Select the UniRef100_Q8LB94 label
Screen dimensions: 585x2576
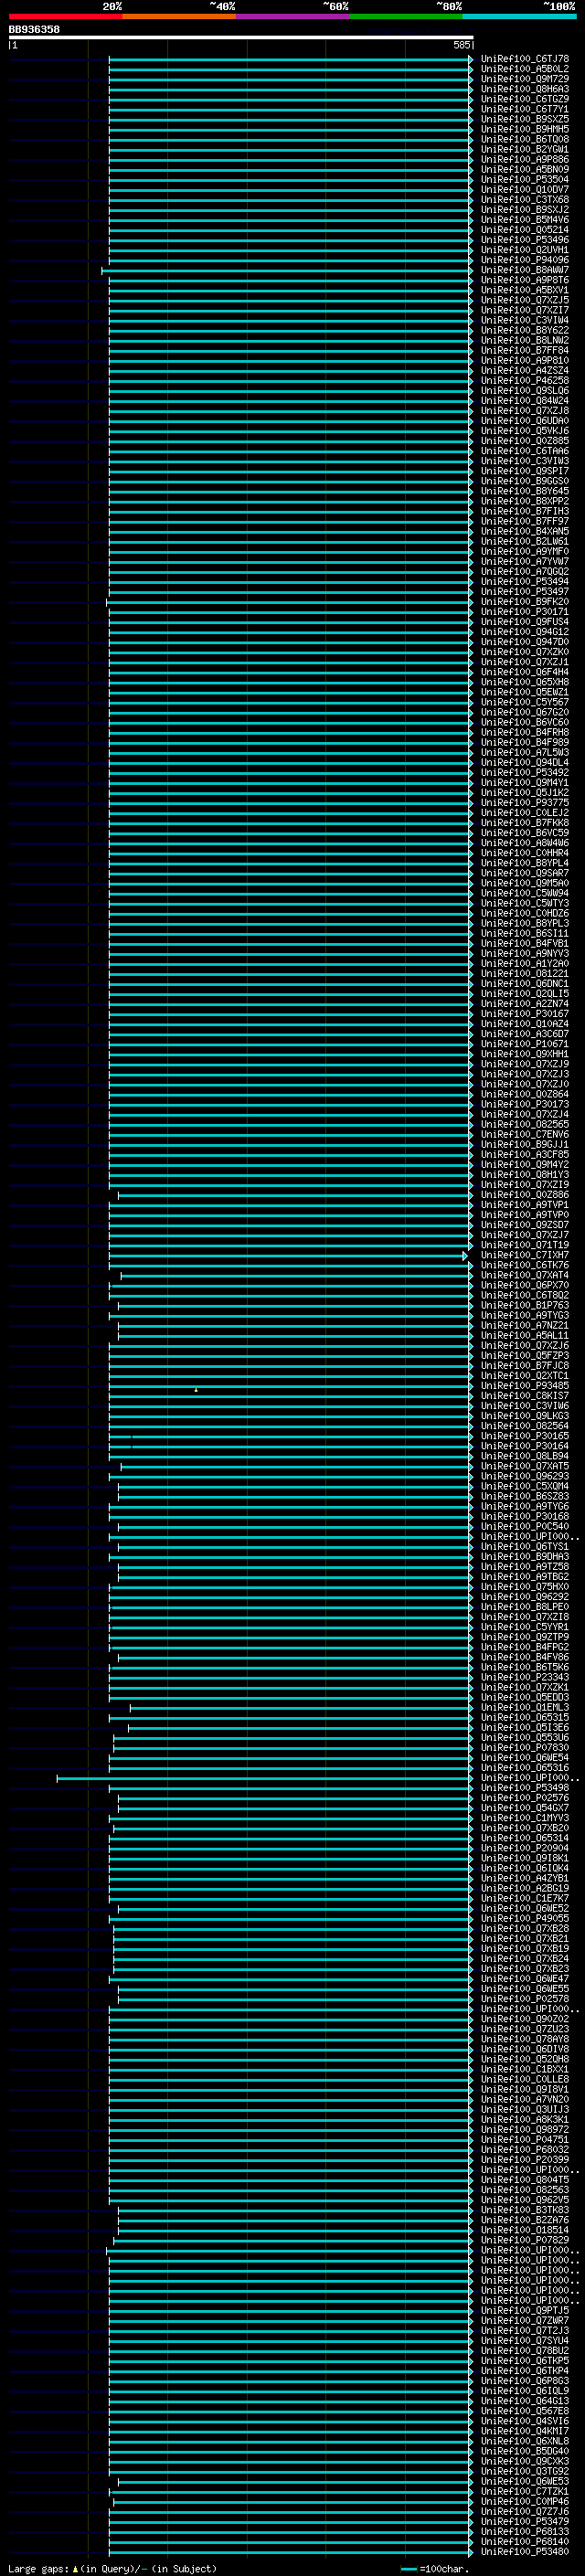[525, 1456]
